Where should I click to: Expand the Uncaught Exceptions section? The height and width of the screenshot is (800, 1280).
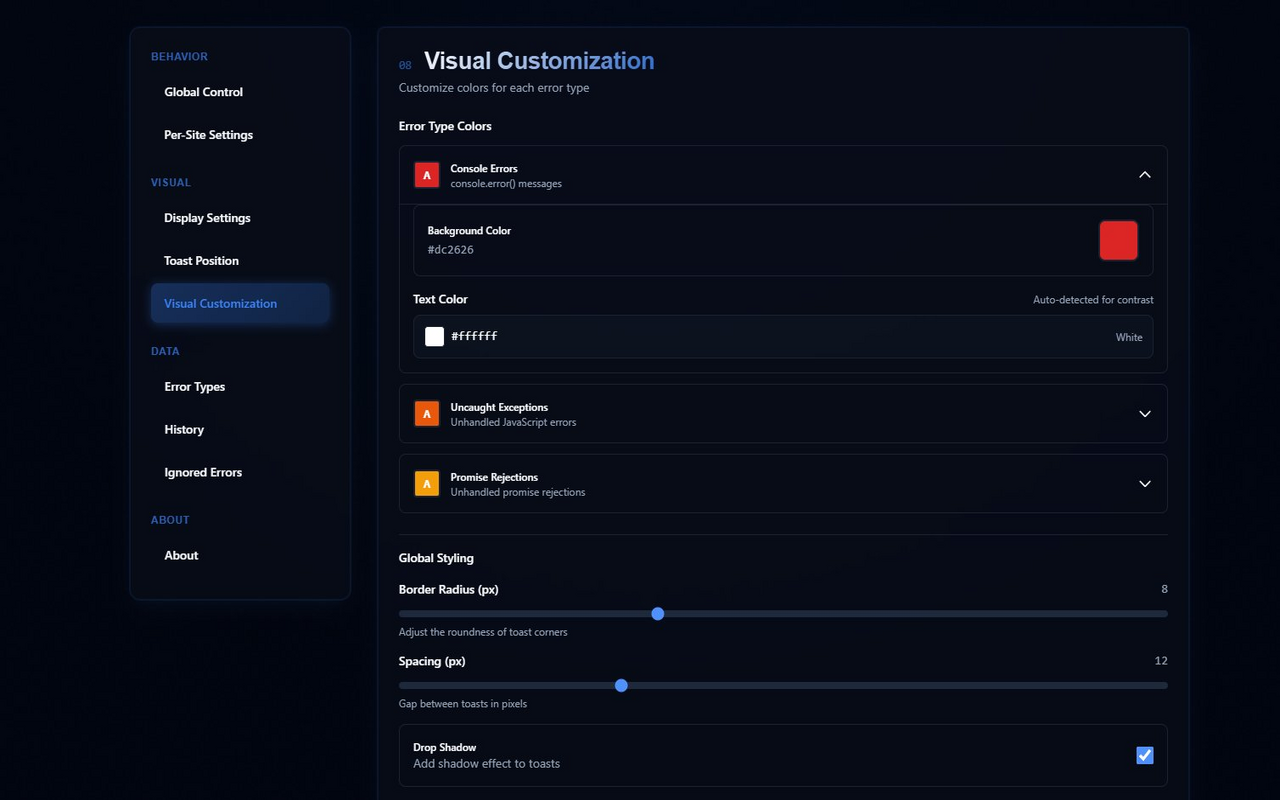click(x=1145, y=414)
